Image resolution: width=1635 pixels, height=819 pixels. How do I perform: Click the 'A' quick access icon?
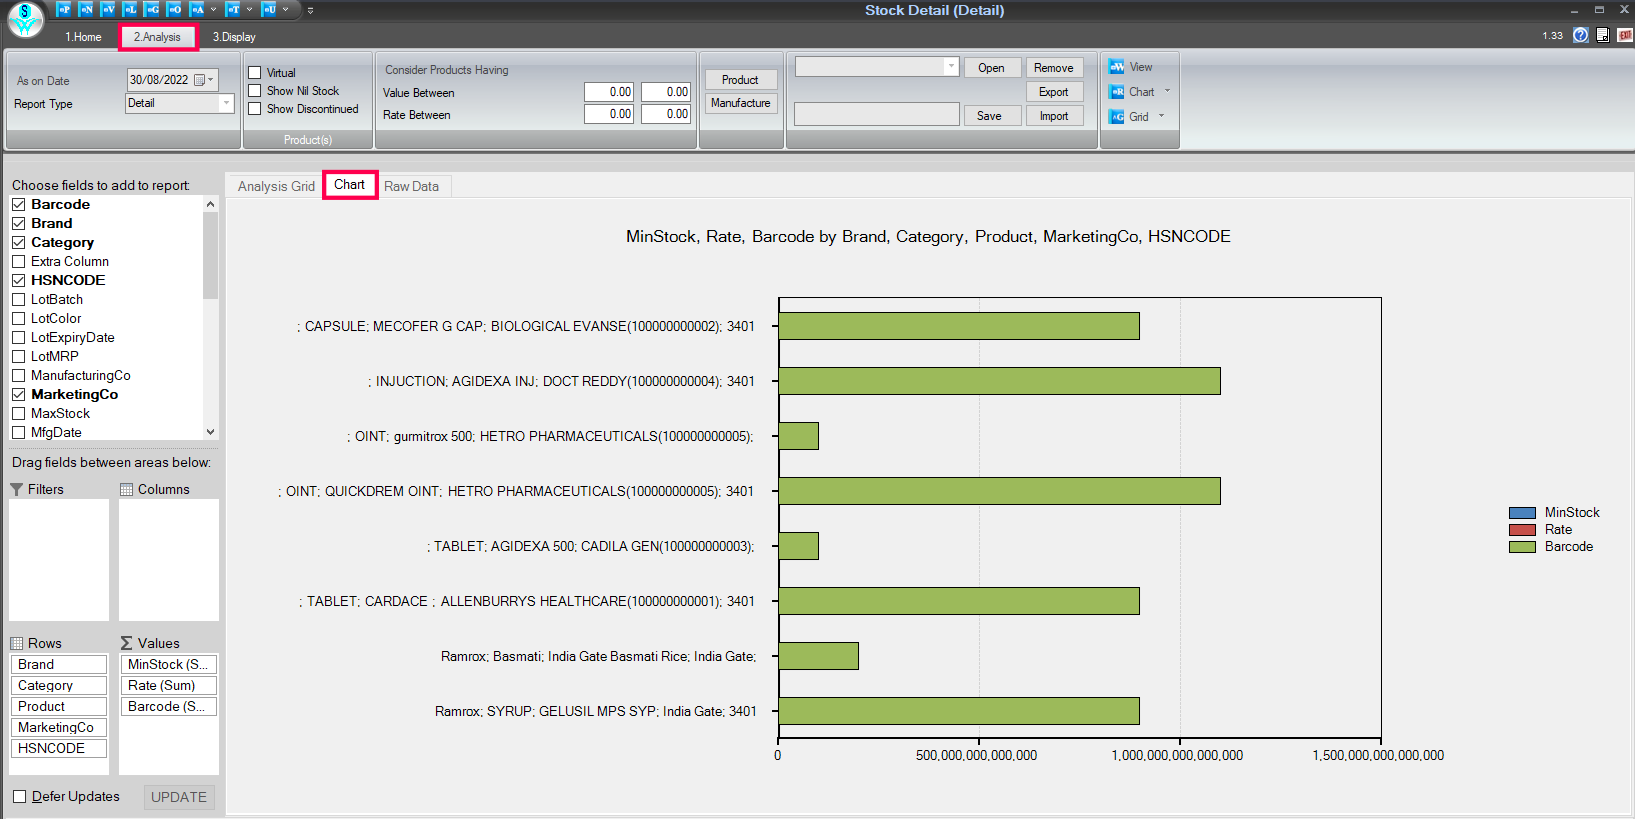pyautogui.click(x=197, y=9)
